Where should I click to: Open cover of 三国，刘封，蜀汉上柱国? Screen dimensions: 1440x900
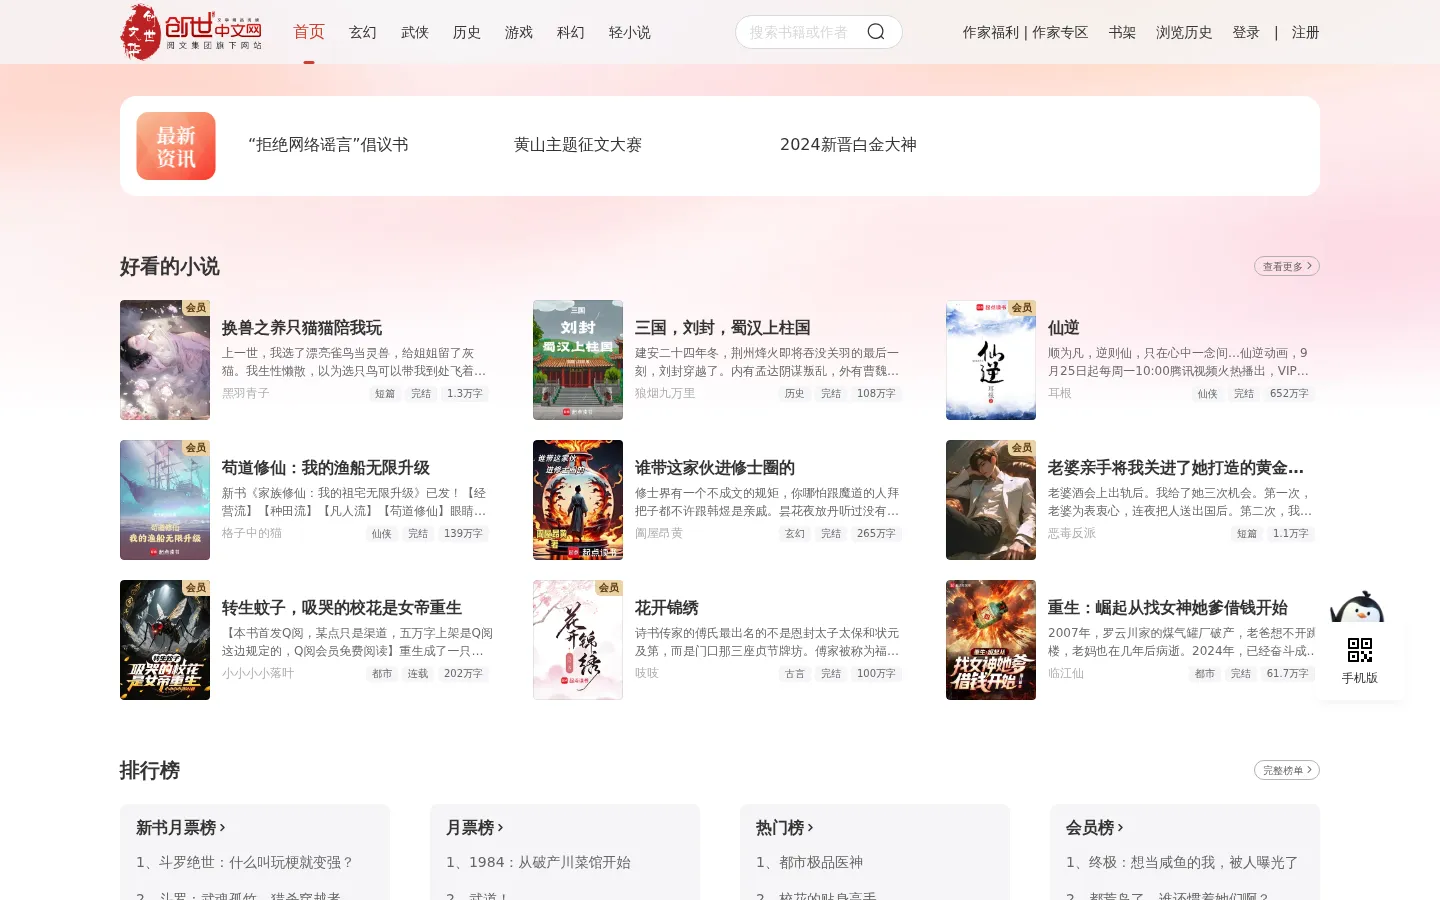(578, 360)
